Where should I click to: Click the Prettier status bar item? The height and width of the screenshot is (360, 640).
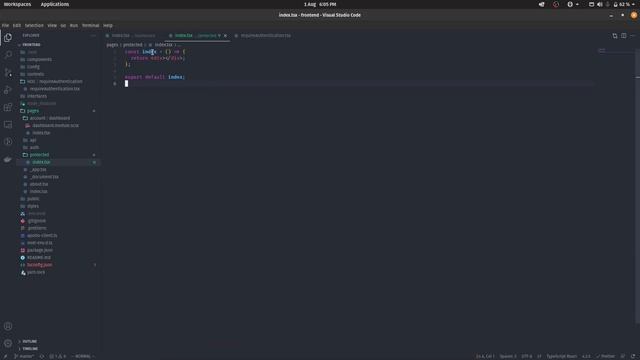pyautogui.click(x=605, y=356)
